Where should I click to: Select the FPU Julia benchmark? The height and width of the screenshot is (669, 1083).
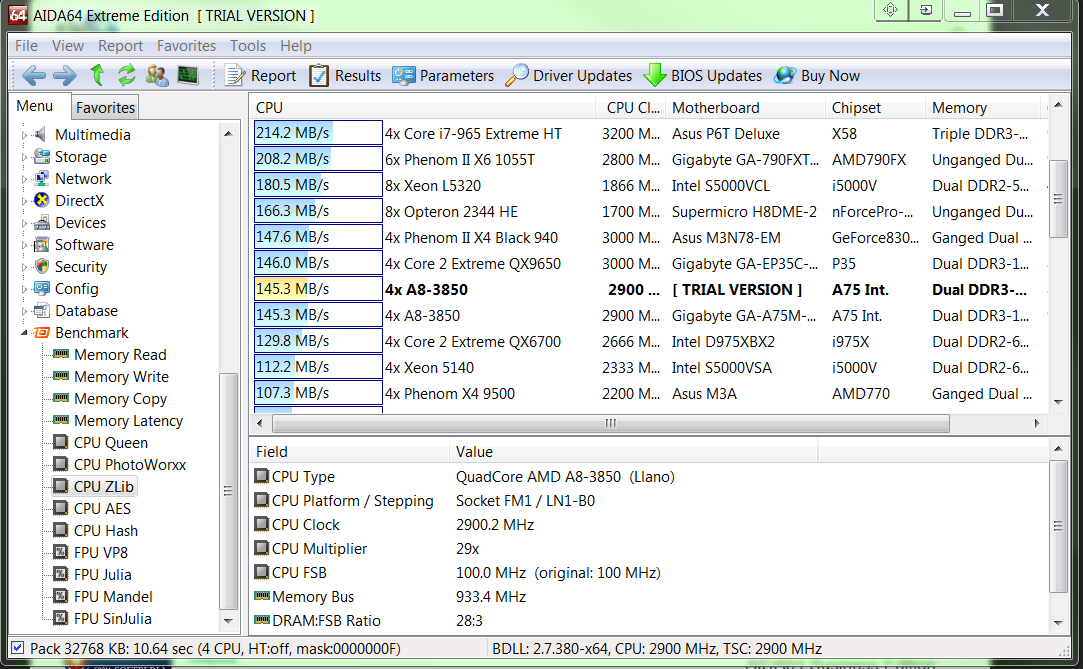pyautogui.click(x=102, y=575)
